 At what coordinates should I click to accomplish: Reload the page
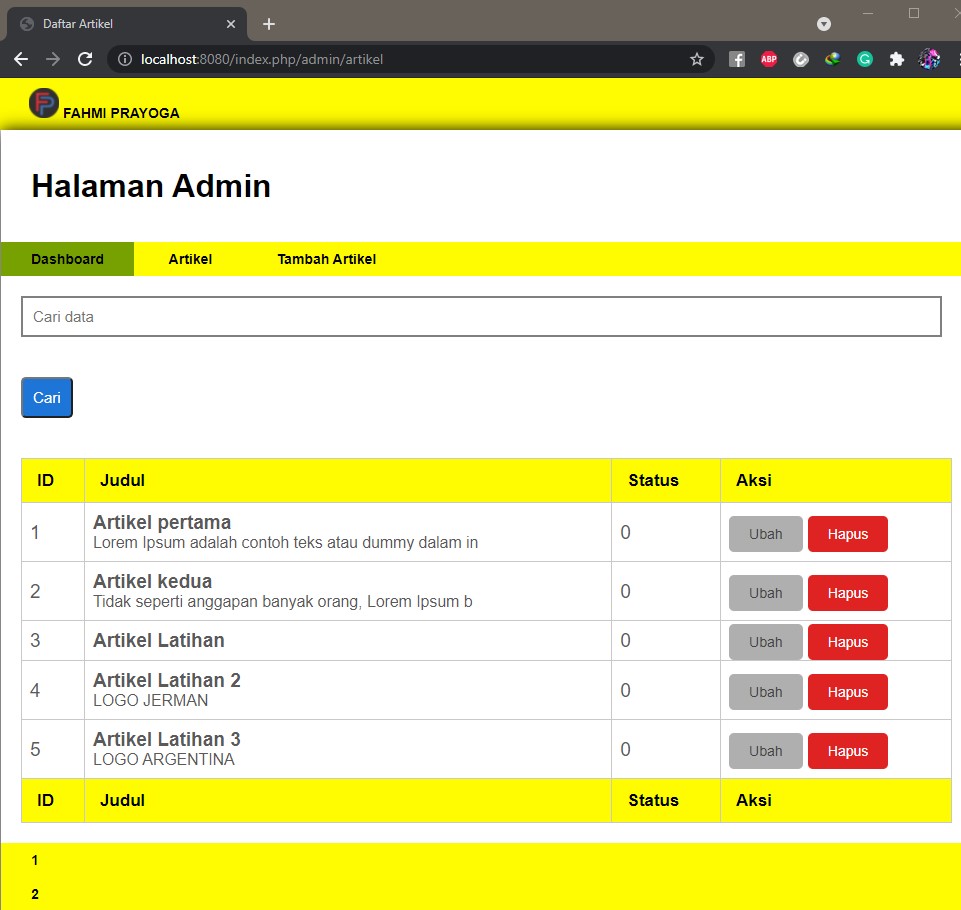pos(85,59)
